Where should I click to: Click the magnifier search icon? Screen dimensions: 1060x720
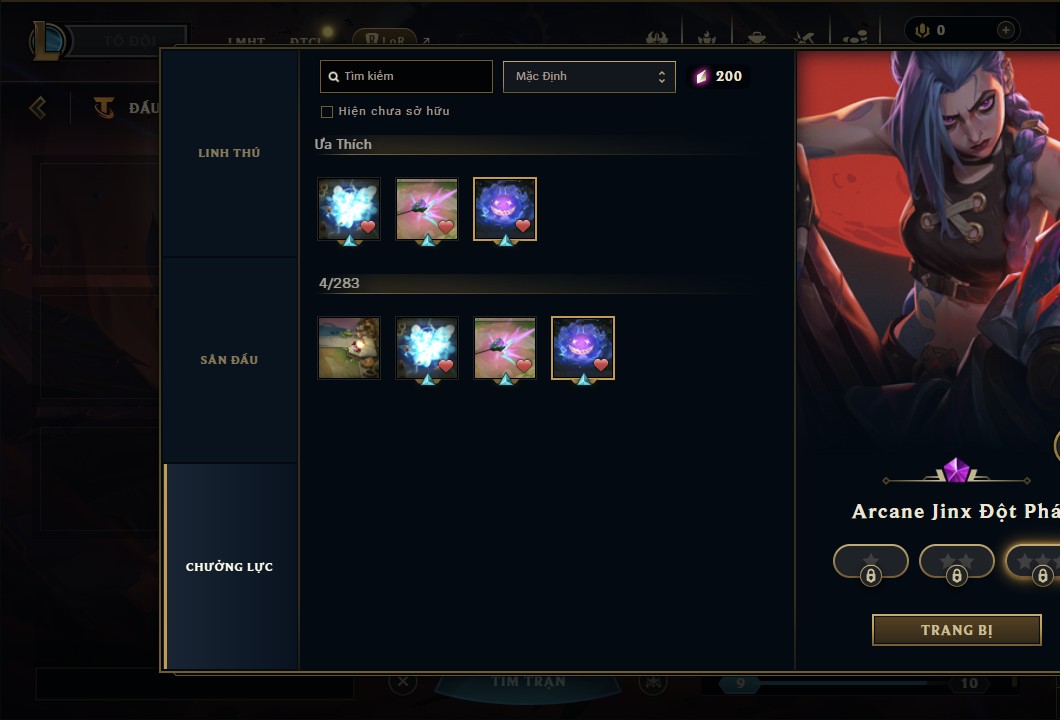coord(333,76)
